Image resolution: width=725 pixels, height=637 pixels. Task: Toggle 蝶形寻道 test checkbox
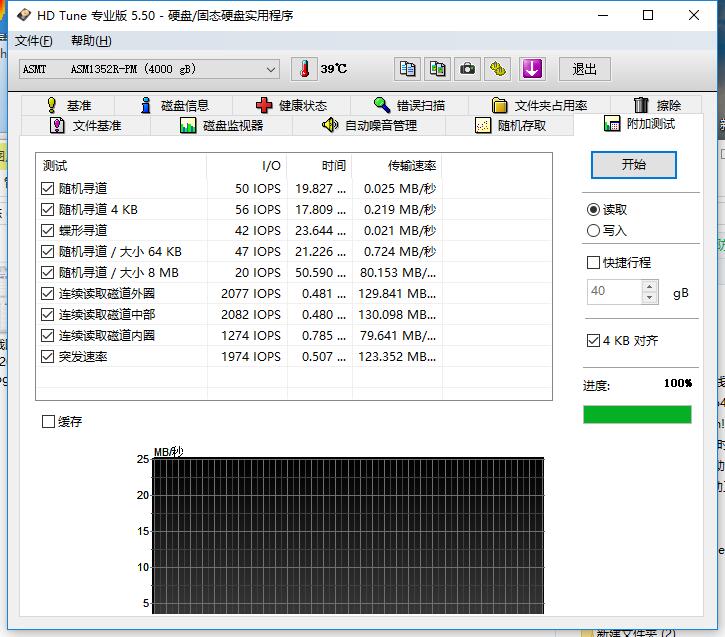pyautogui.click(x=48, y=231)
